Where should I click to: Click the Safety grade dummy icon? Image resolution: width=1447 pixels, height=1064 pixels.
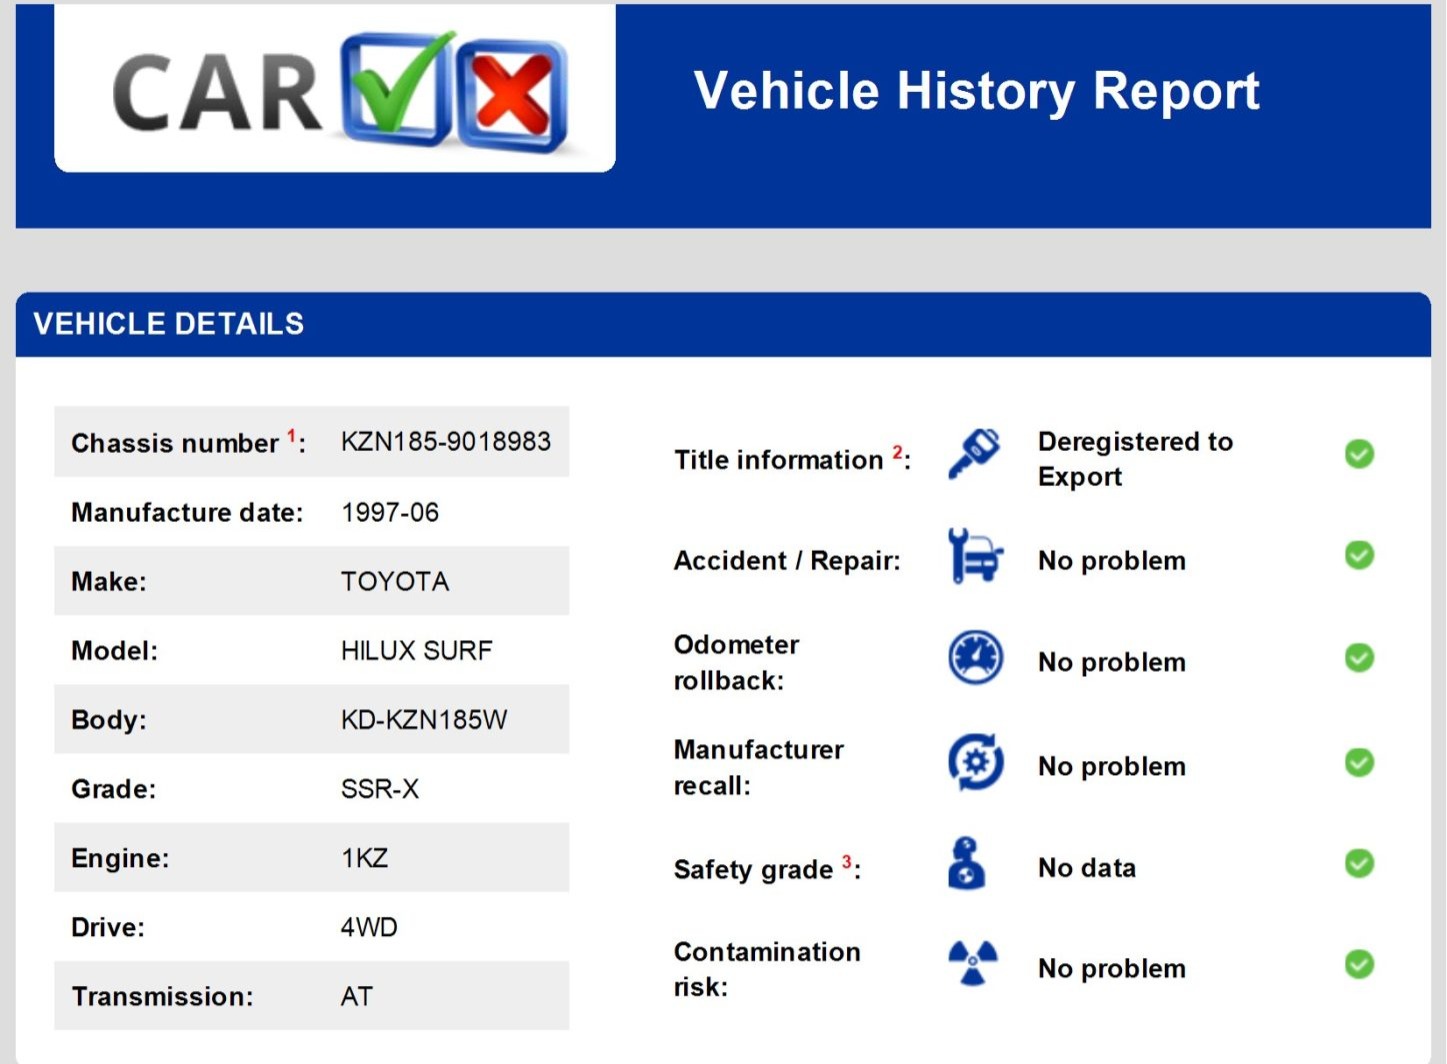(966, 864)
